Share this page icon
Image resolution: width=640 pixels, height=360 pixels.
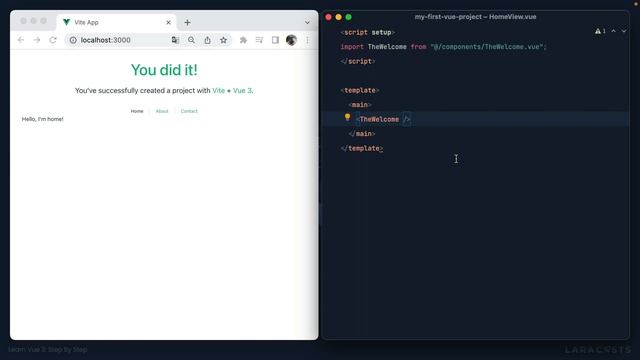pyautogui.click(x=207, y=40)
